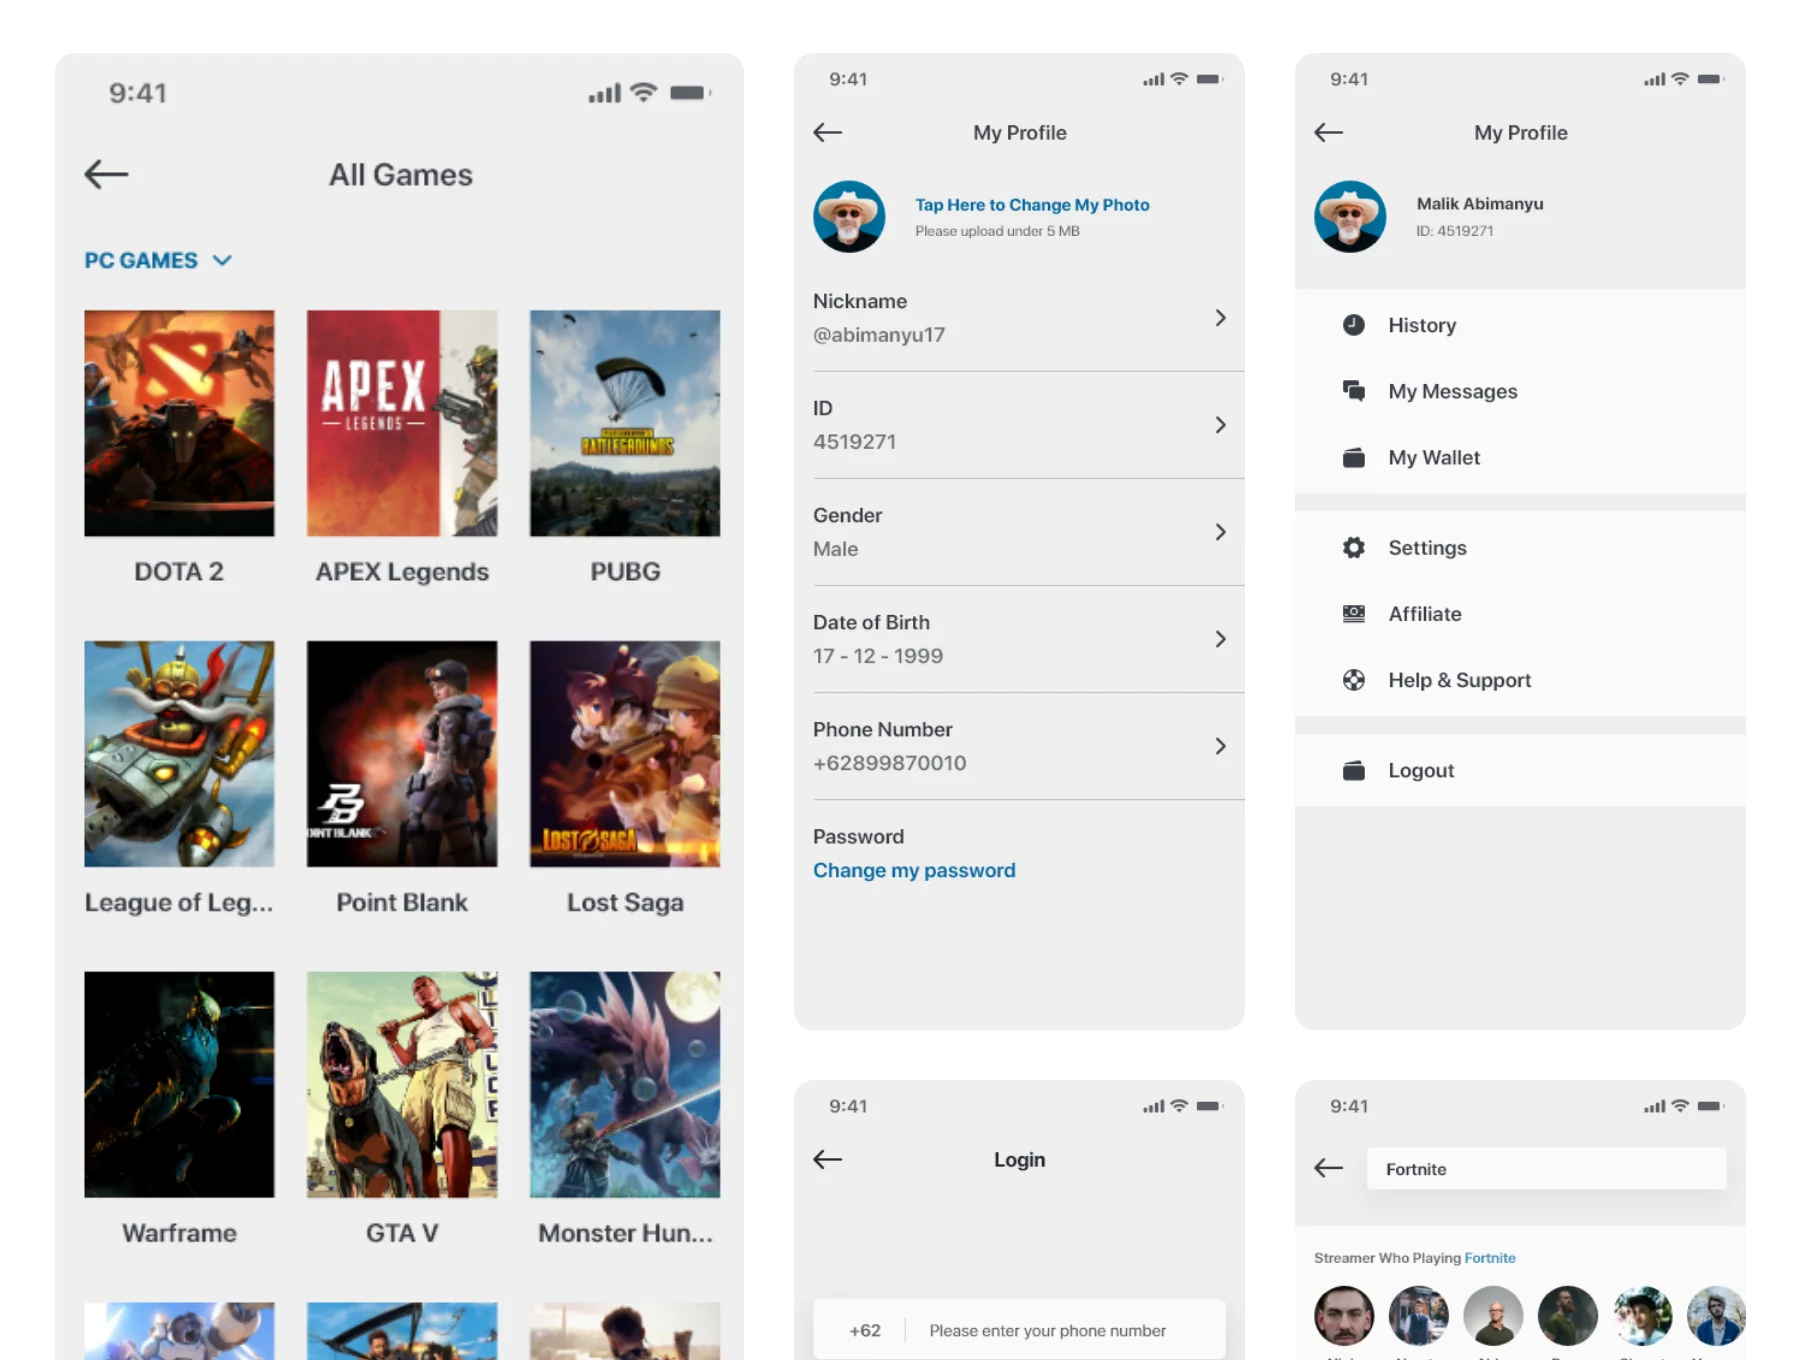
Task: Select the third streamer avatar
Action: [x=1493, y=1316]
